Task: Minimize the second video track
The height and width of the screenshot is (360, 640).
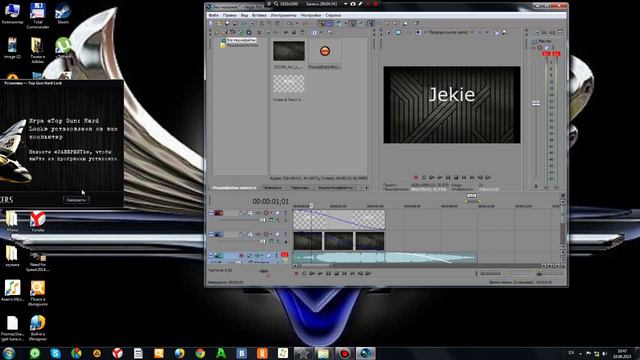Action: [211, 234]
